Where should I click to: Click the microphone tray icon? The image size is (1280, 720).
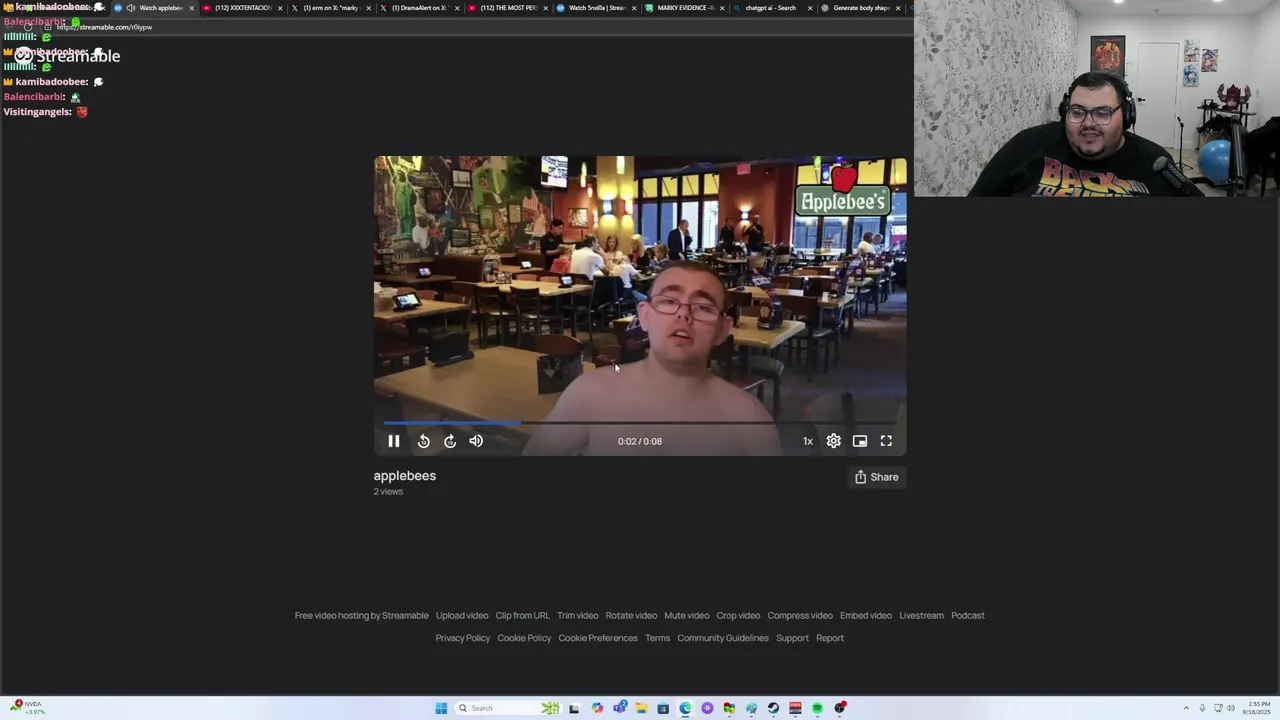pyautogui.click(x=1203, y=708)
